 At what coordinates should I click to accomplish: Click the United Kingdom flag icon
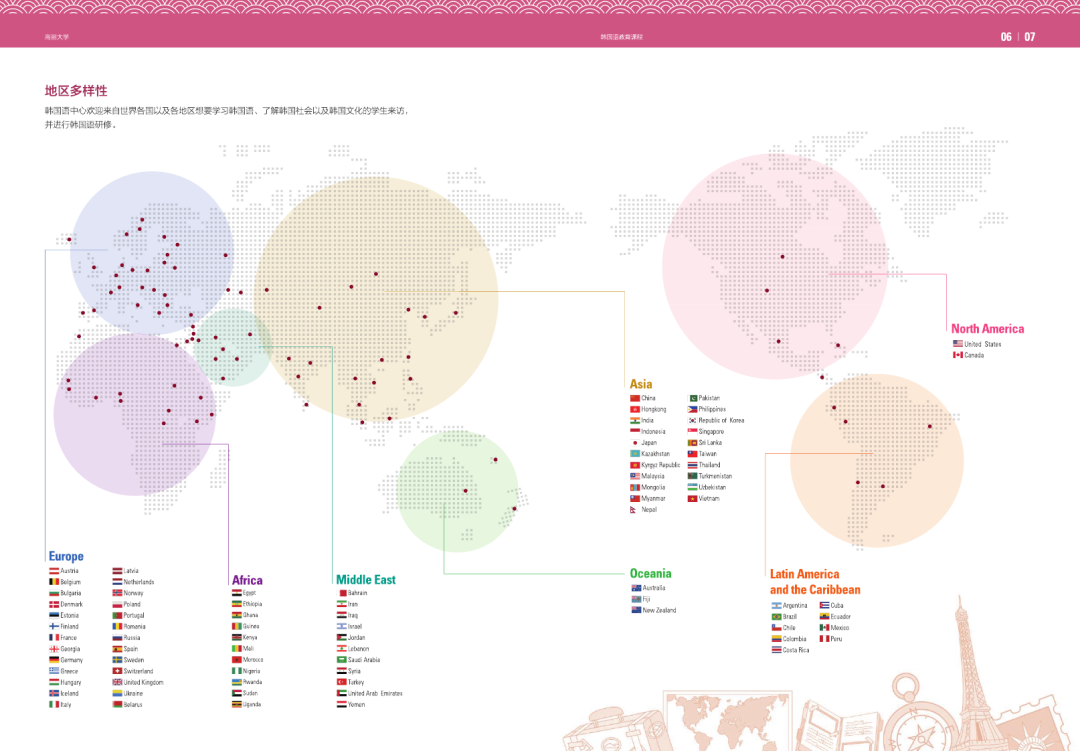117,682
